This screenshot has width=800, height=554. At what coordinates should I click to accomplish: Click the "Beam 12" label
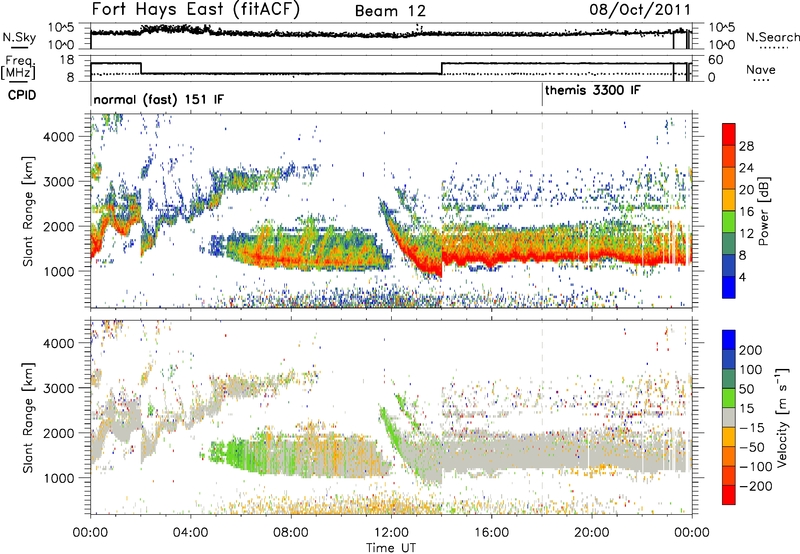click(390, 11)
